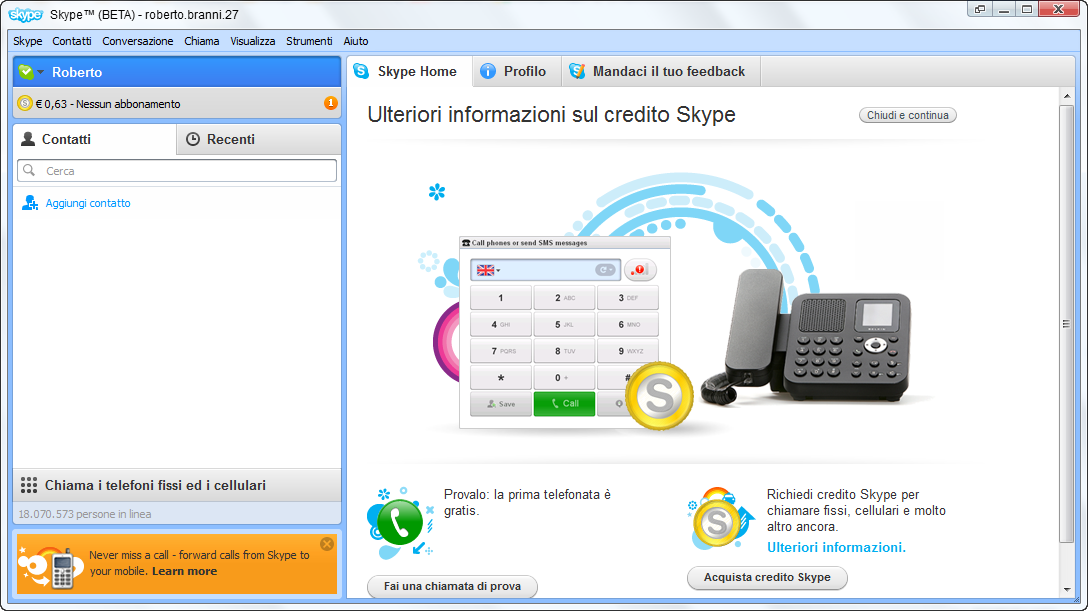The image size is (1088, 611).
Task: Click Learn more in the orange banner
Action: coord(185,571)
